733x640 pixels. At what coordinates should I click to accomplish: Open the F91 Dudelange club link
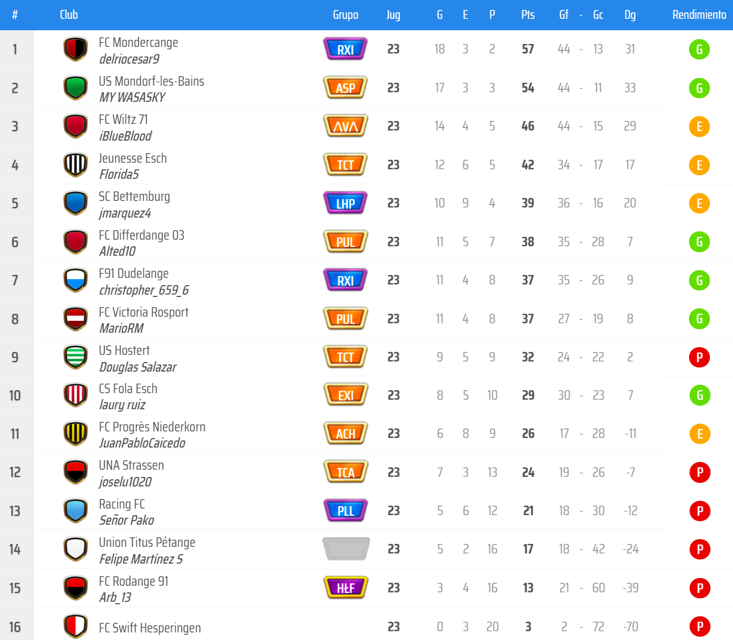tap(133, 273)
